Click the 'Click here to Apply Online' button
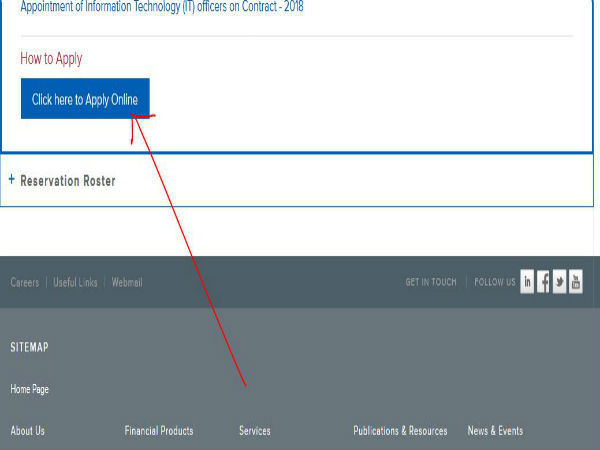The width and height of the screenshot is (600, 450). pyautogui.click(x=85, y=99)
